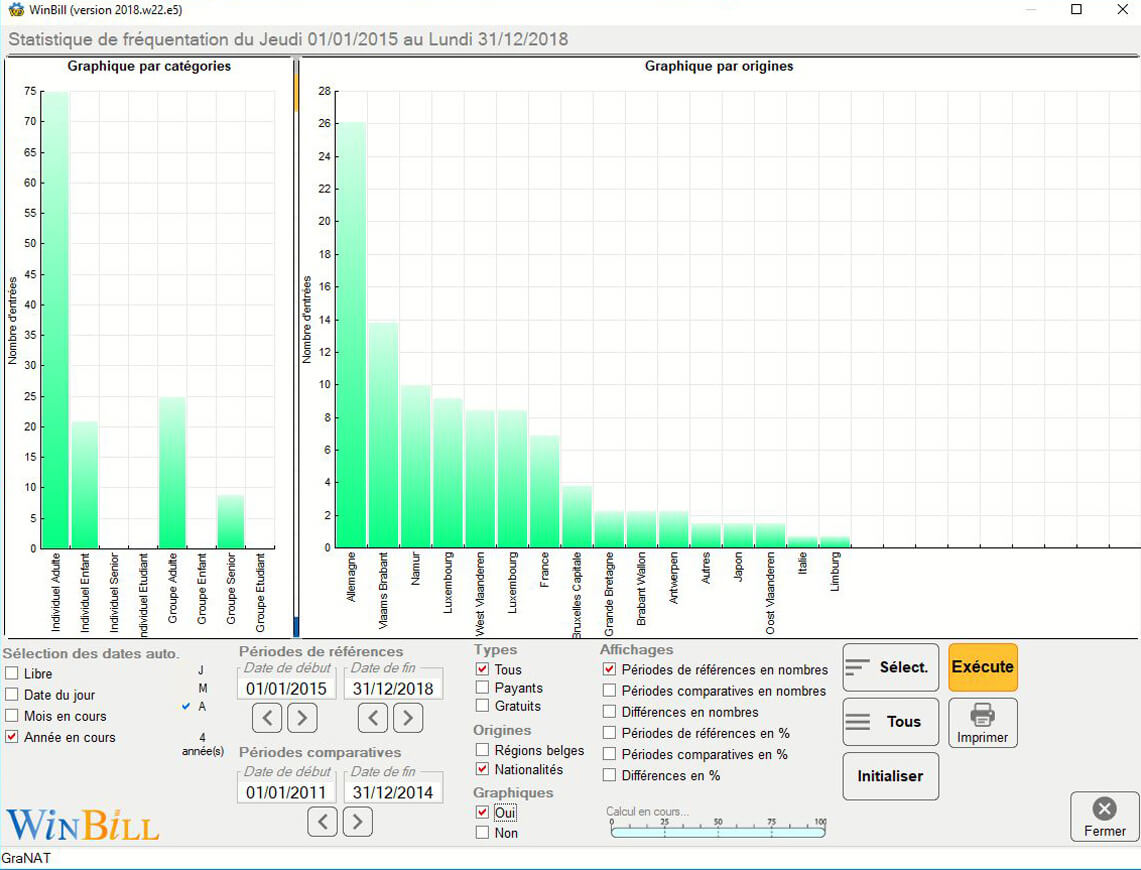Move reference end date backward
The height and width of the screenshot is (870, 1141).
[x=373, y=718]
